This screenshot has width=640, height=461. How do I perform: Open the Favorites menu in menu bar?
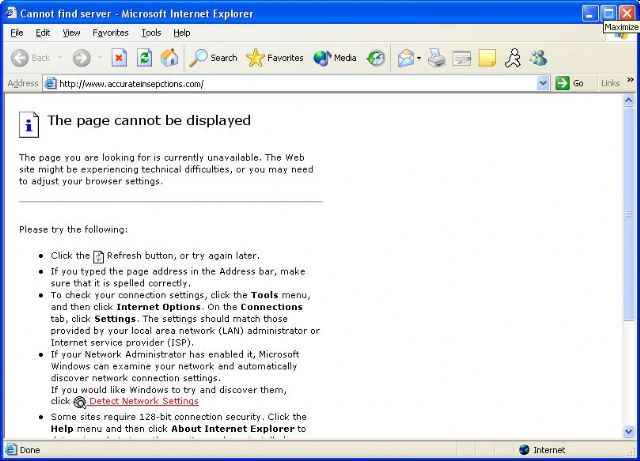pos(110,33)
